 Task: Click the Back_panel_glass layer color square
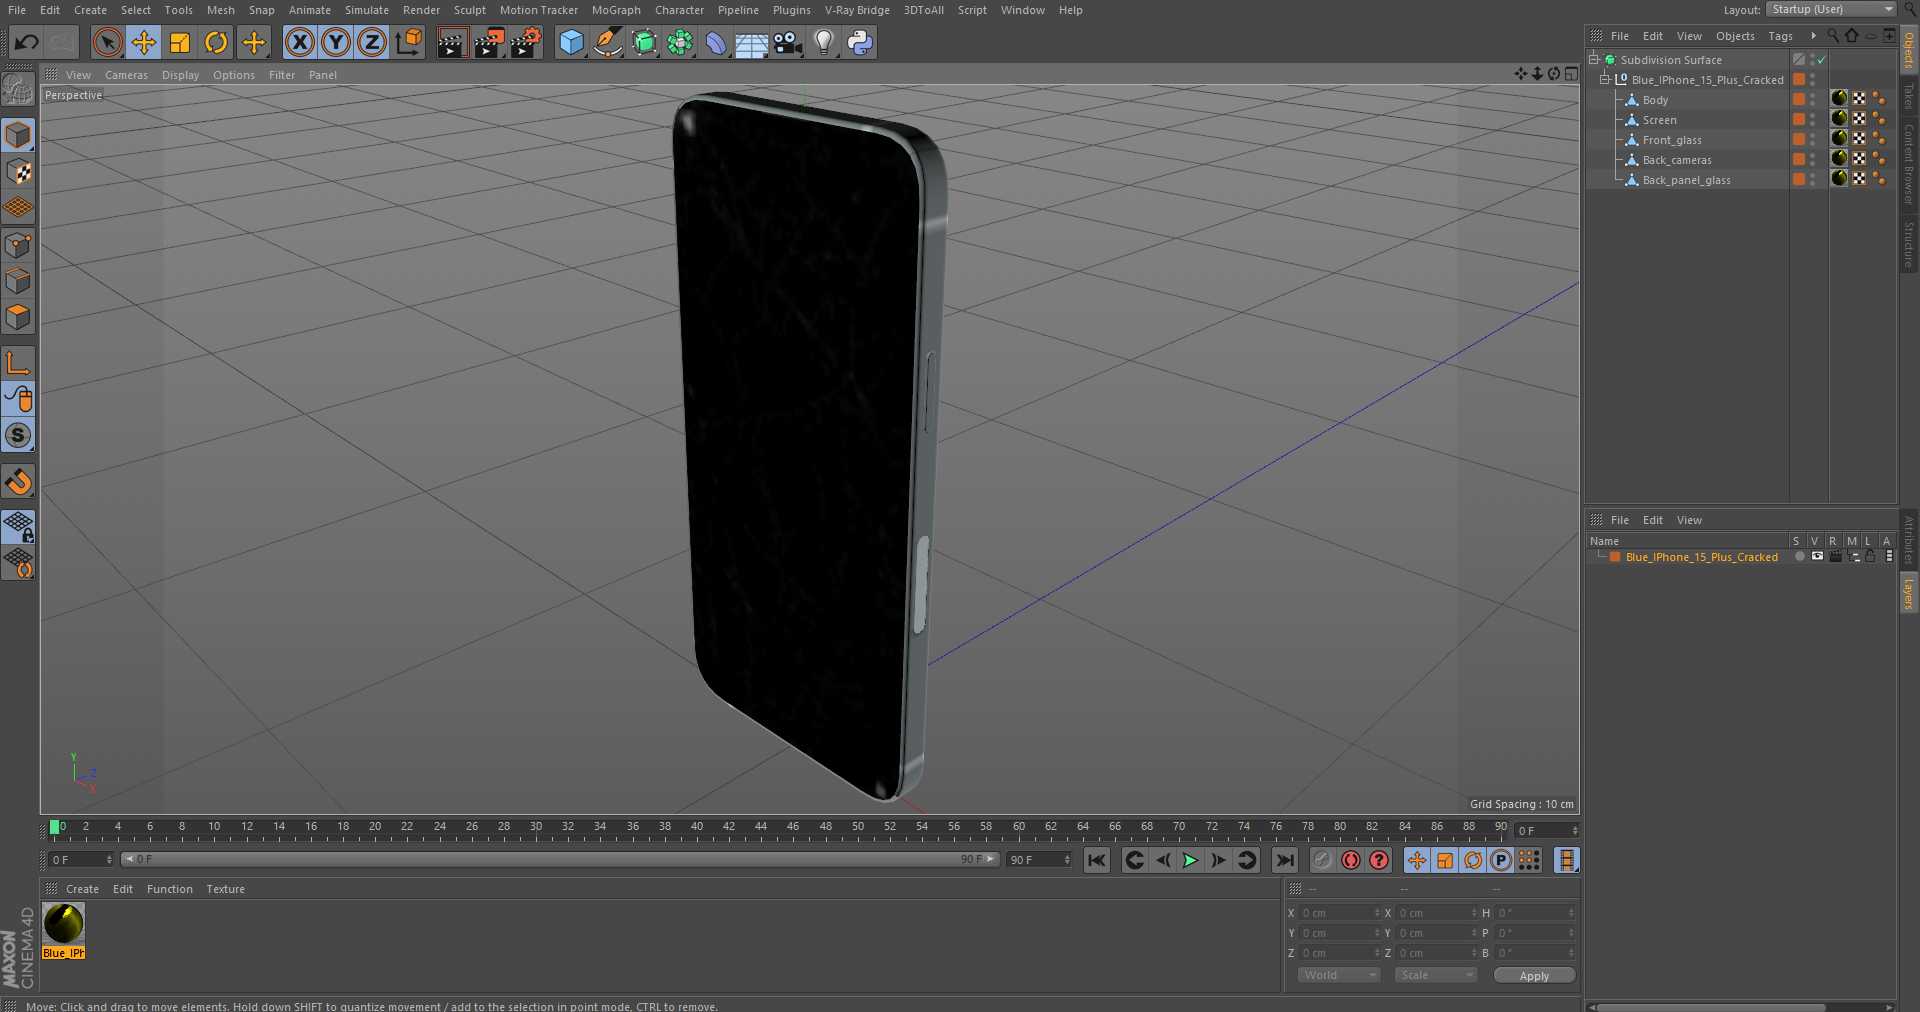point(1799,179)
